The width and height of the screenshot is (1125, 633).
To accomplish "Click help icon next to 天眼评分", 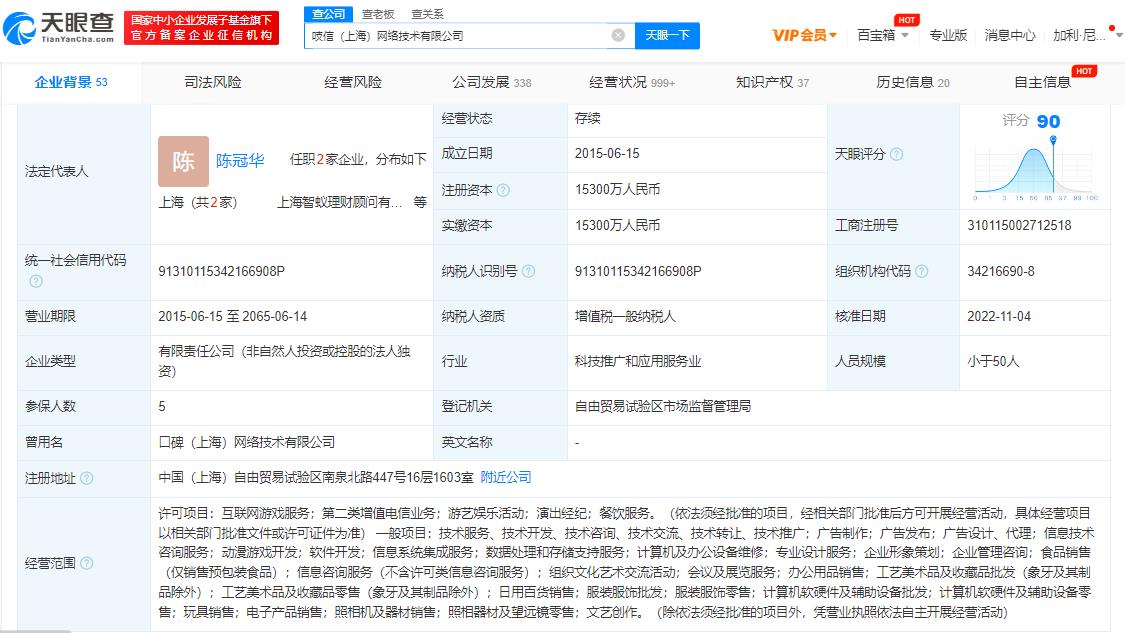I will (896, 154).
